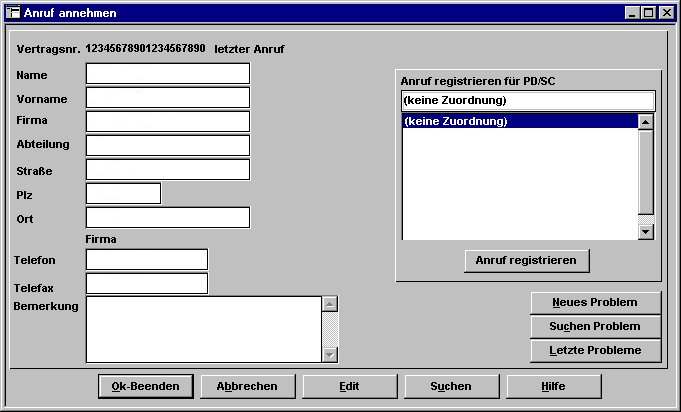This screenshot has width=681, height=412.
Task: Click the window system menu icon
Action: point(14,13)
